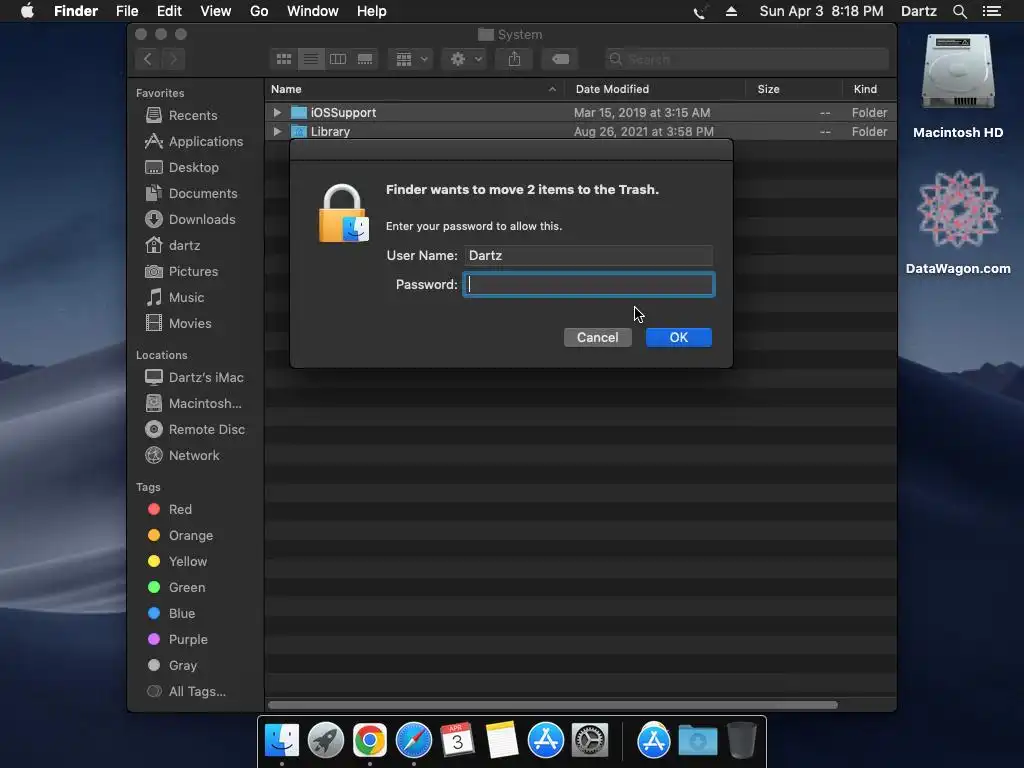Select Pictures in the sidebar
Screen dimensions: 1024x768
[x=181, y=271]
